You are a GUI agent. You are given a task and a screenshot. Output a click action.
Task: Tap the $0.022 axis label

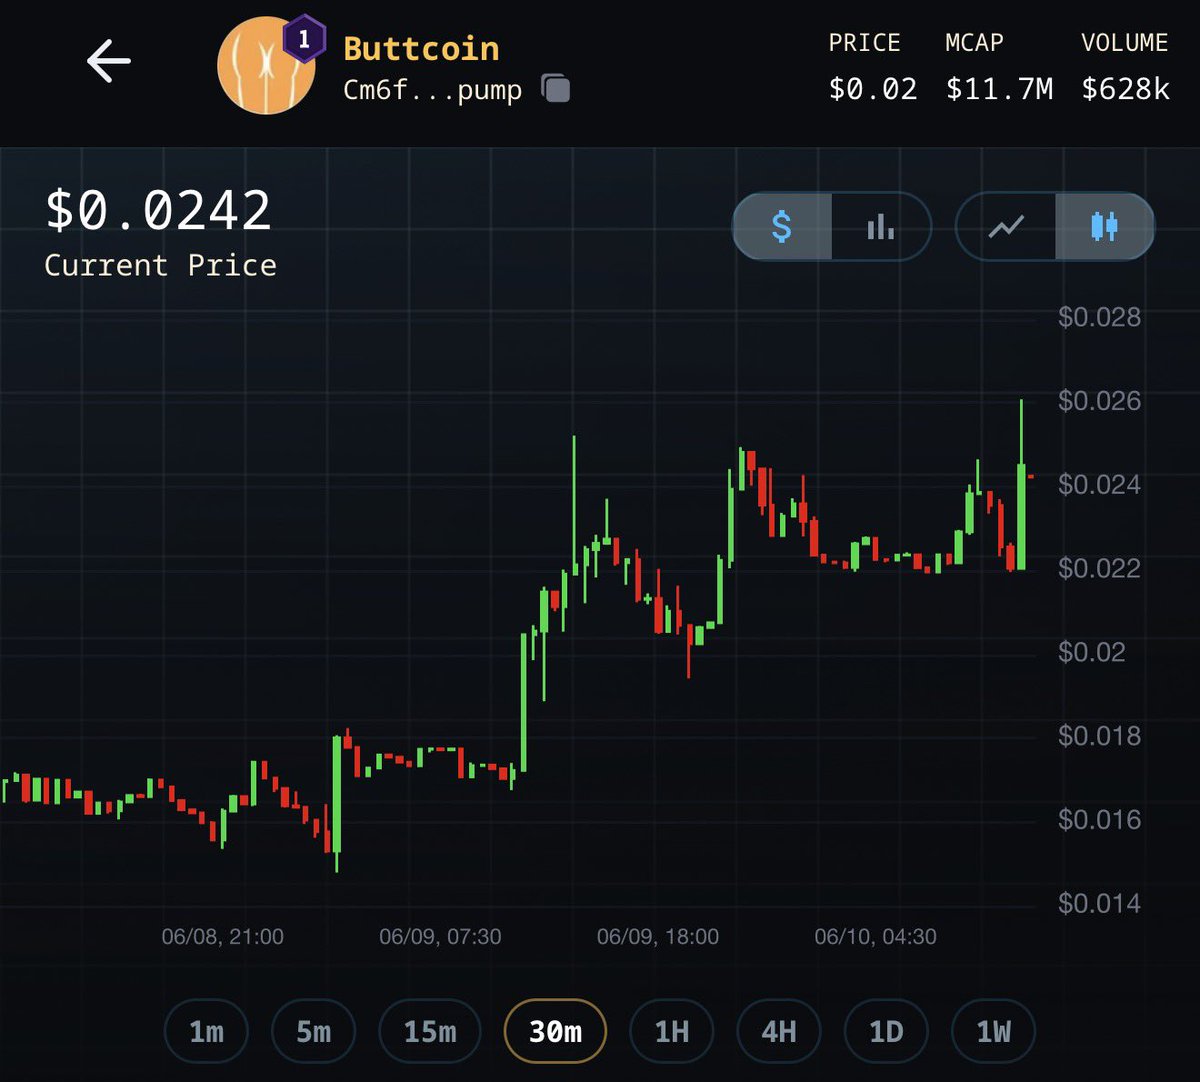(1099, 569)
